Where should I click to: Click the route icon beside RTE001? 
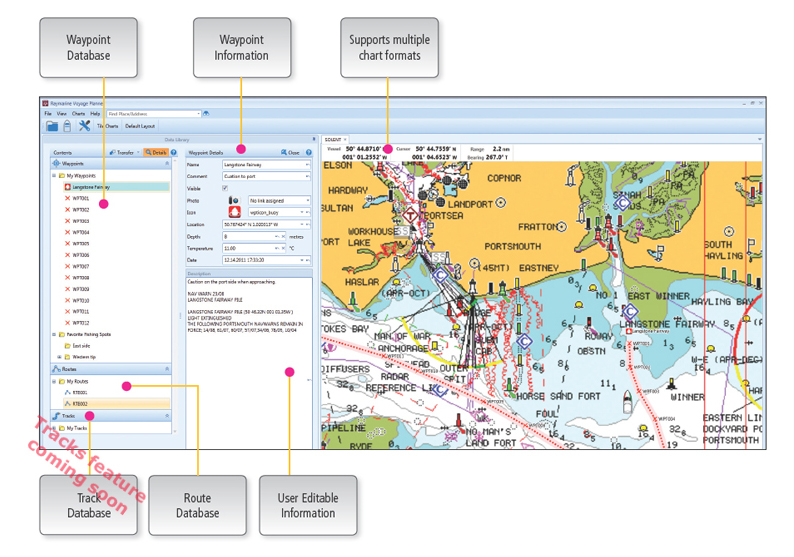pos(67,392)
